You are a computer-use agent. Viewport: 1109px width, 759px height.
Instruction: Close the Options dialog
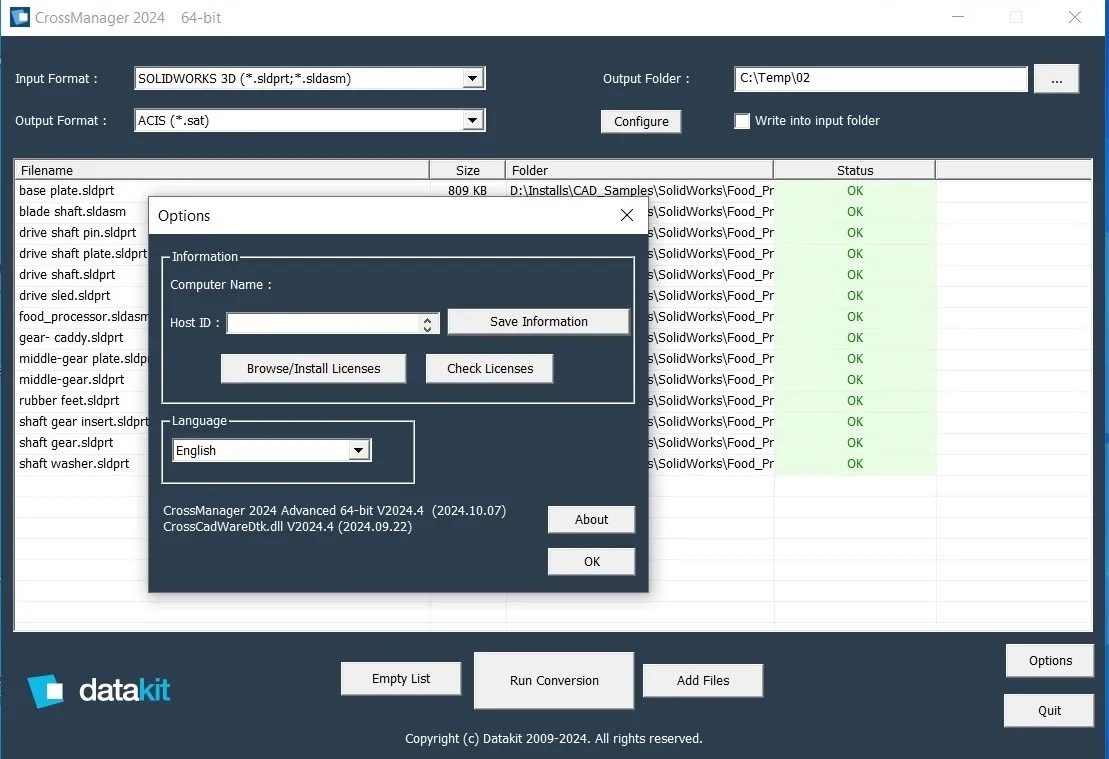coord(627,215)
